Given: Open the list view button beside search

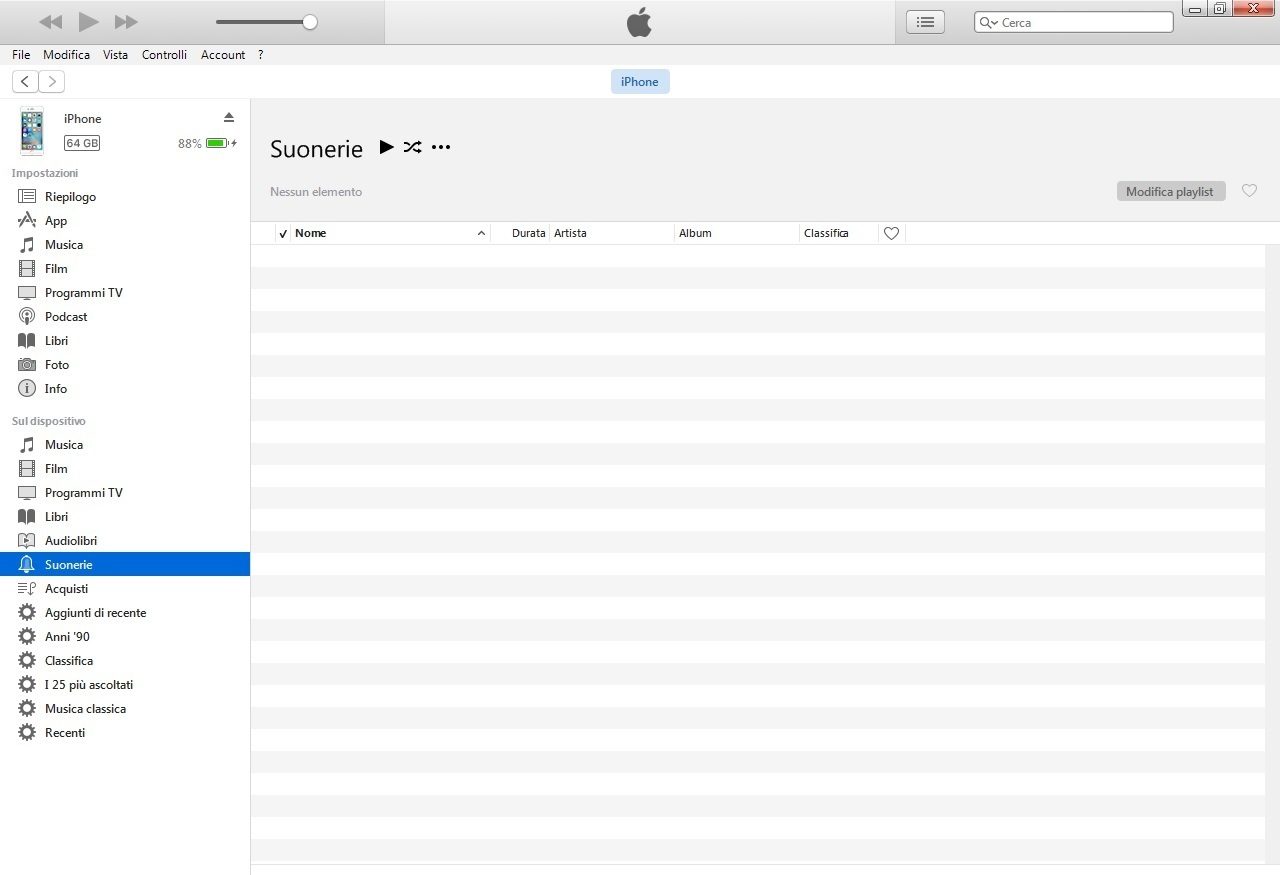Looking at the screenshot, I should 925,22.
